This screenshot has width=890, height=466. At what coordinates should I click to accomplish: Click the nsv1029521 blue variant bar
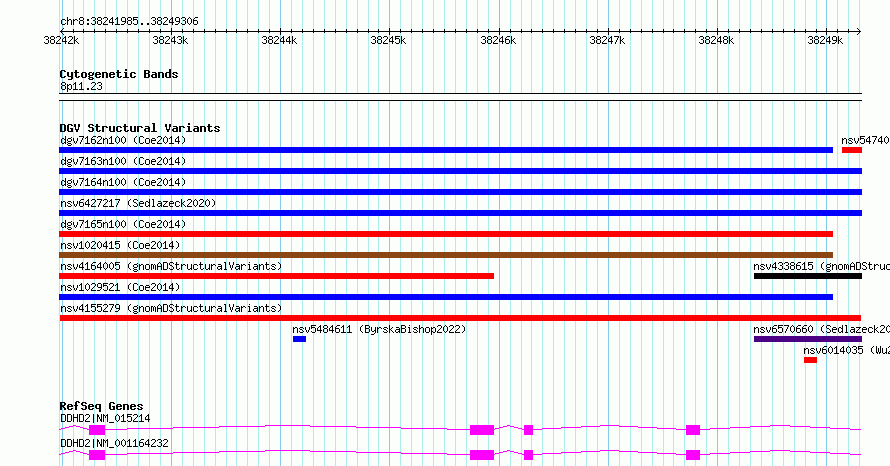coord(446,297)
